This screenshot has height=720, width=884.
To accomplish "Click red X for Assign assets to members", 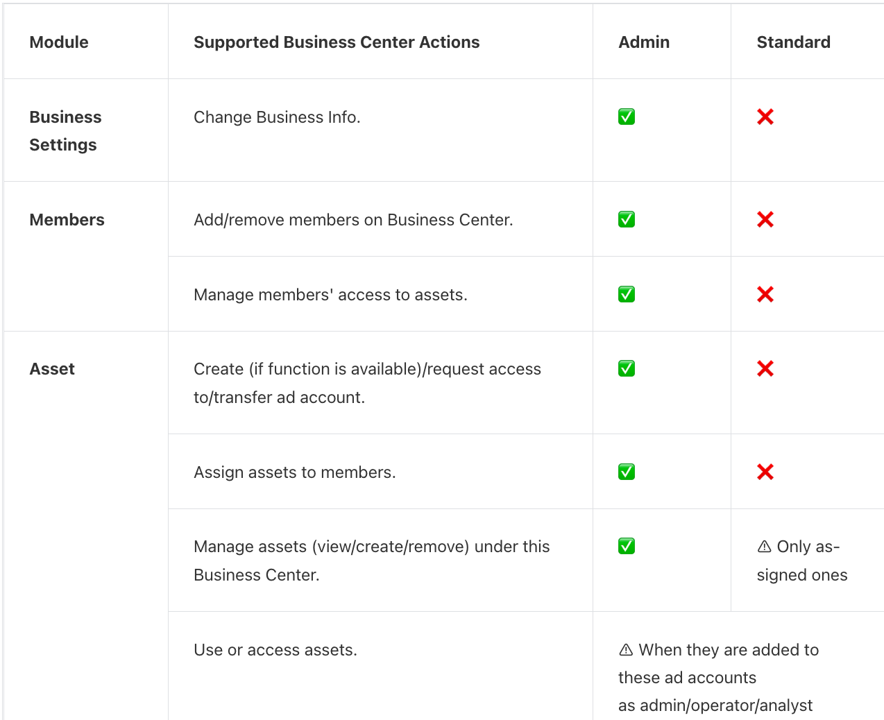I will (x=765, y=472).
